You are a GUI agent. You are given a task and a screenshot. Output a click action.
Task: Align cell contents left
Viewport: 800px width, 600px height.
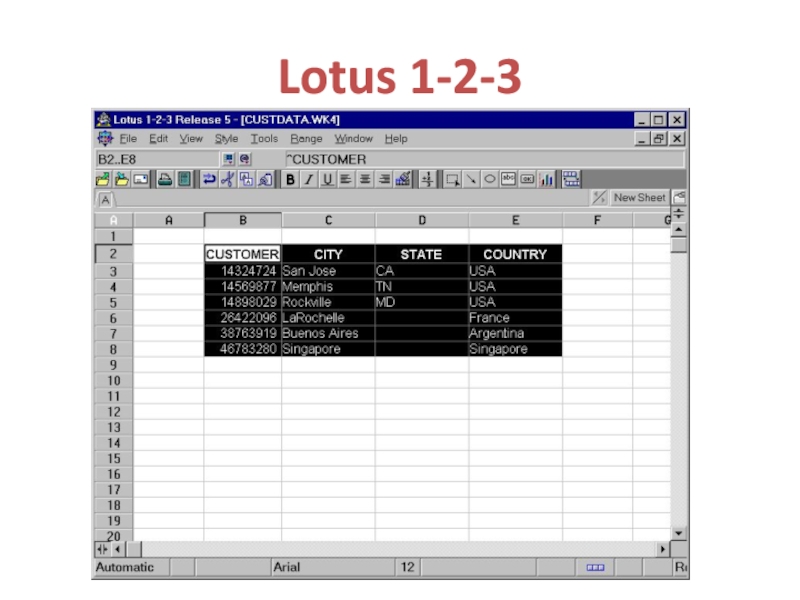pos(346,180)
